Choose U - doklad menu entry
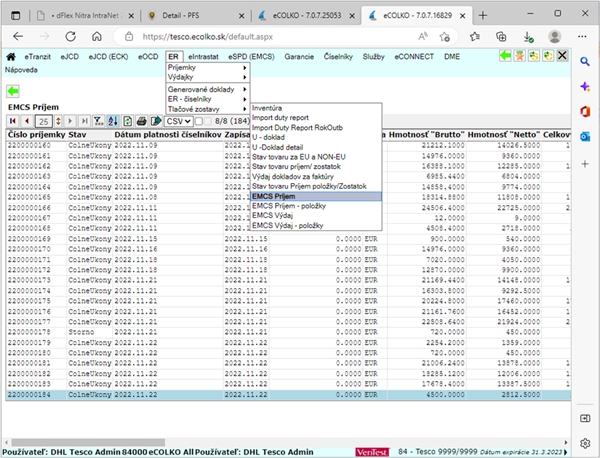The width and height of the screenshot is (600, 458). pyautogui.click(x=316, y=137)
